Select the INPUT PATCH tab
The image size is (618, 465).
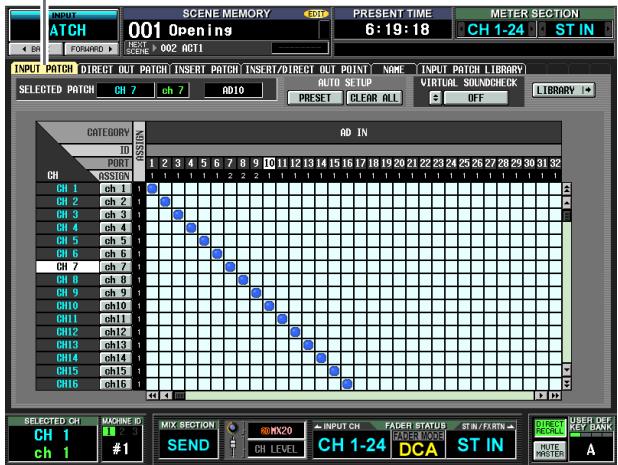44,69
